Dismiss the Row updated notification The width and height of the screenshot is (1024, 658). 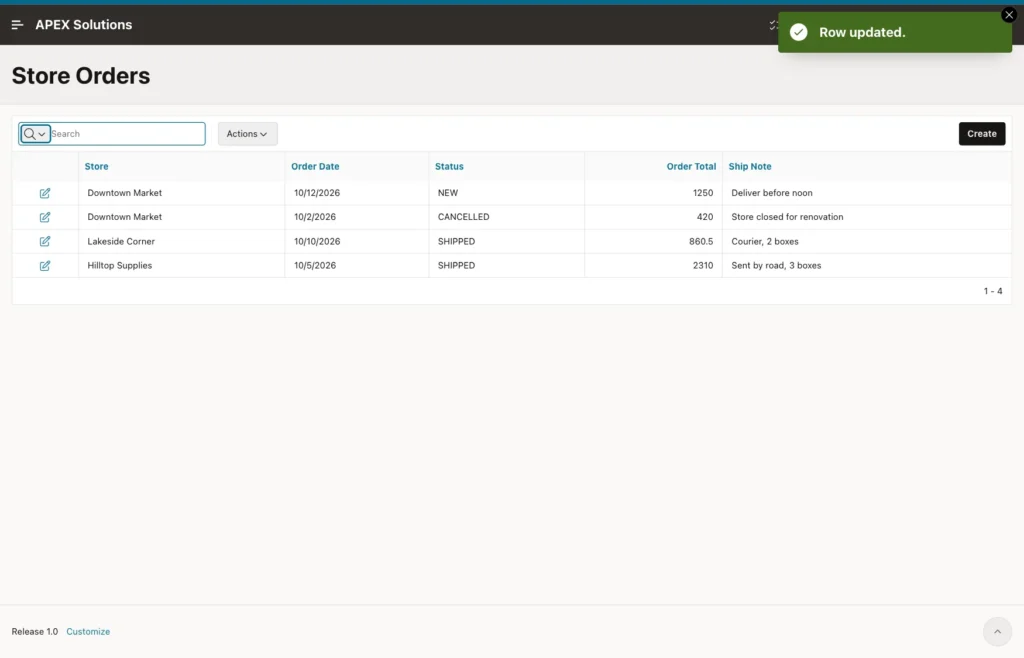[x=1009, y=14]
